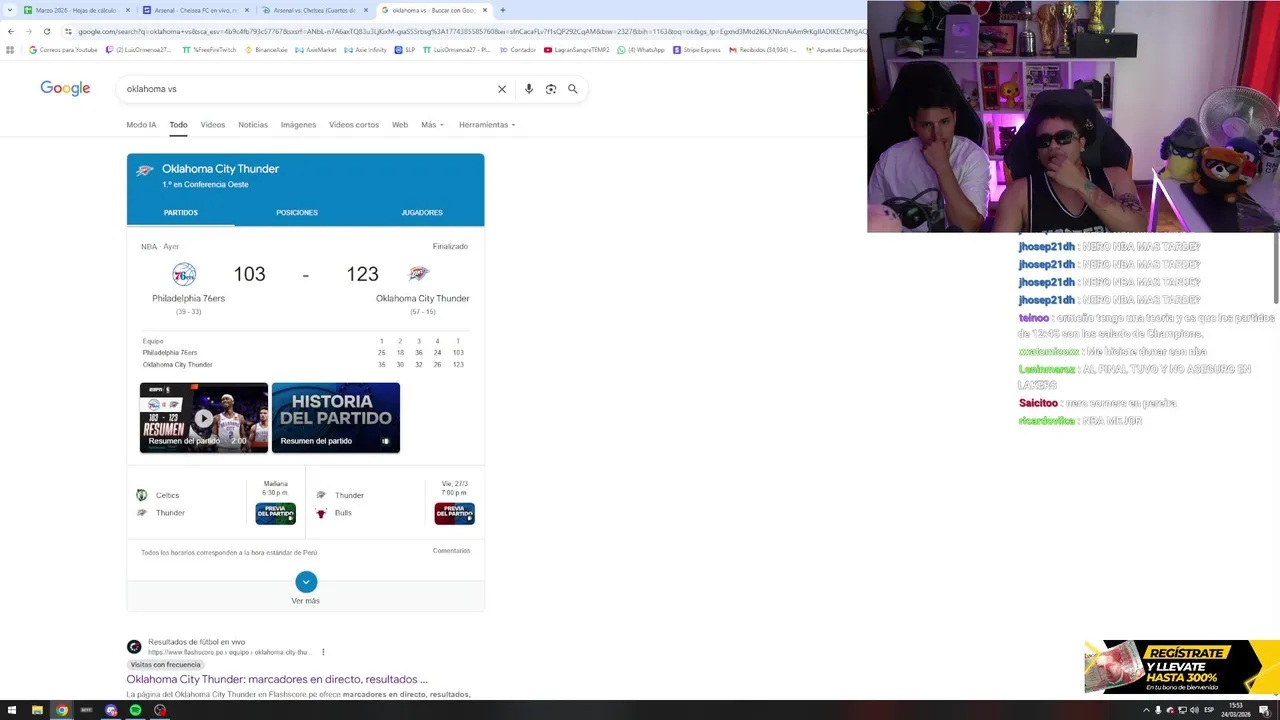Close the Oklahoma vs Google search tab

485,10
